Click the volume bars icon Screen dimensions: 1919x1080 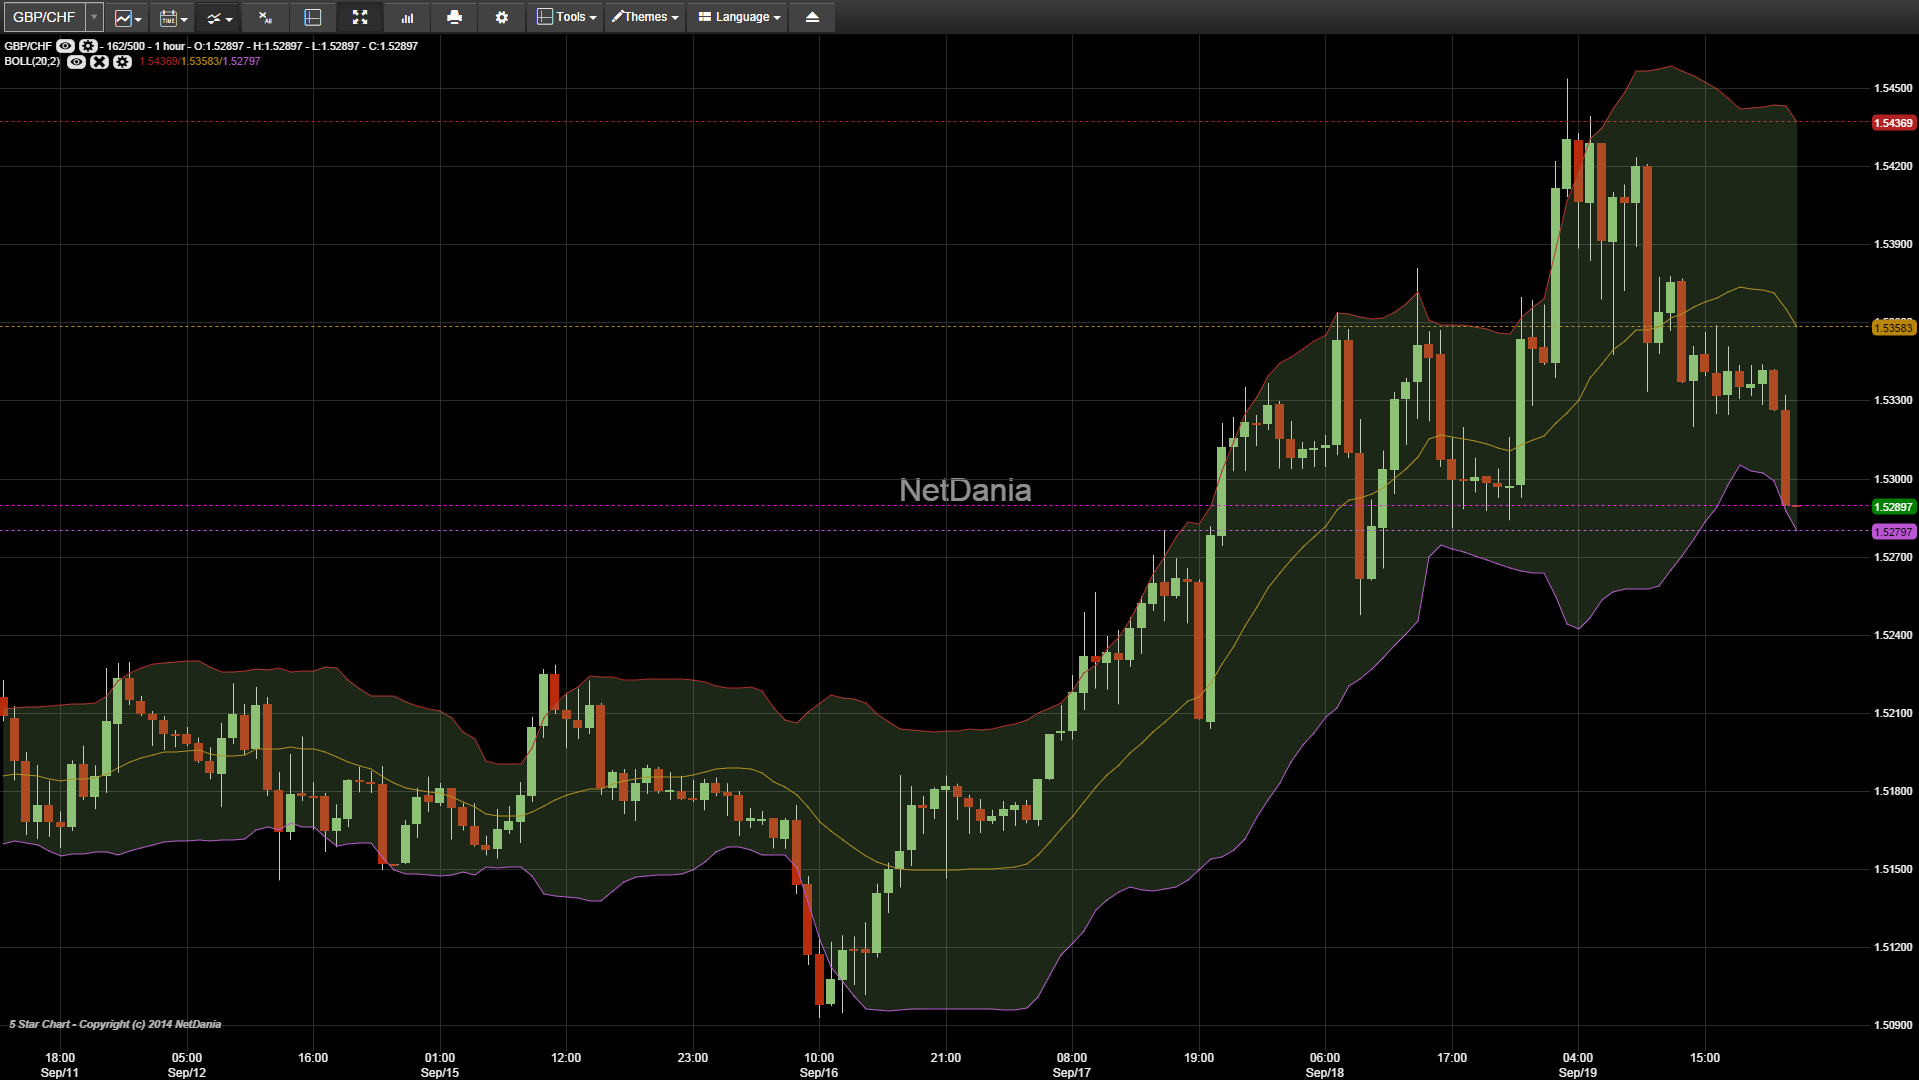tap(407, 17)
